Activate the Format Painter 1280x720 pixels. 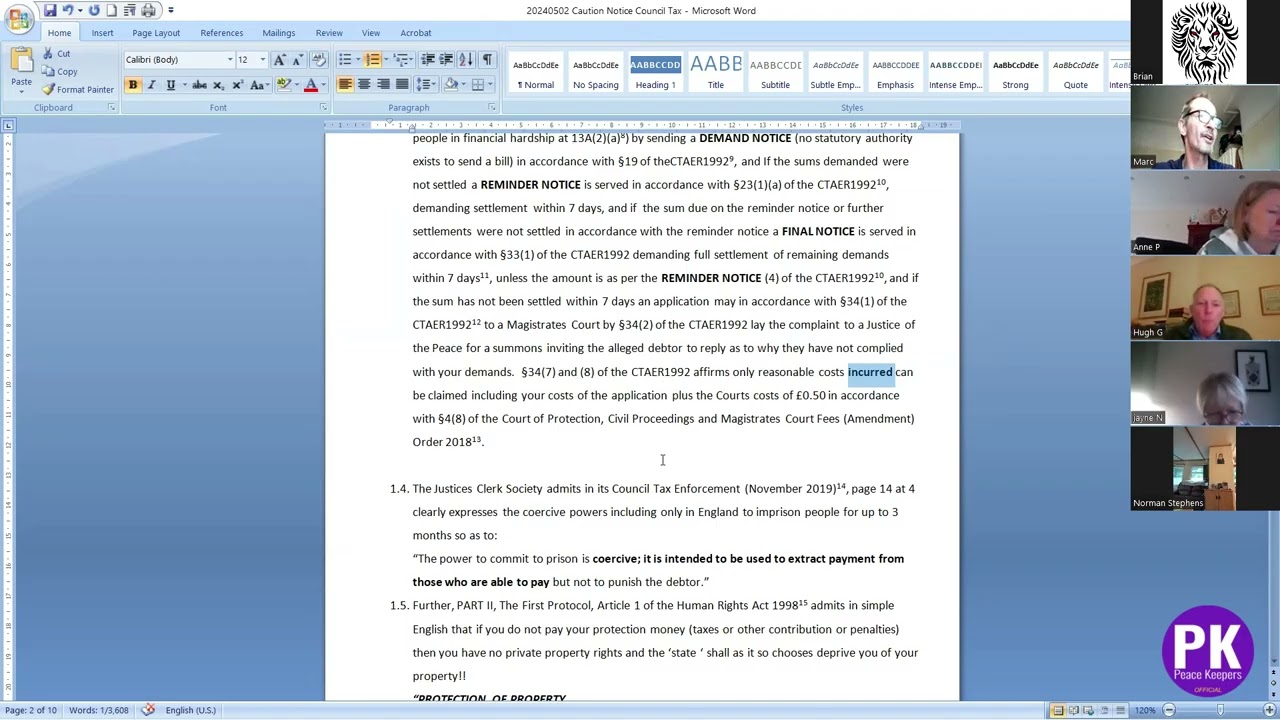78,90
